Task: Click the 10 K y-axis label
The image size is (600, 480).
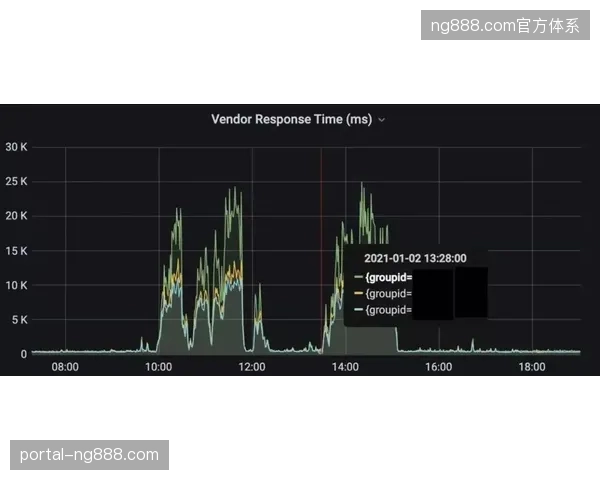Action: [16, 285]
